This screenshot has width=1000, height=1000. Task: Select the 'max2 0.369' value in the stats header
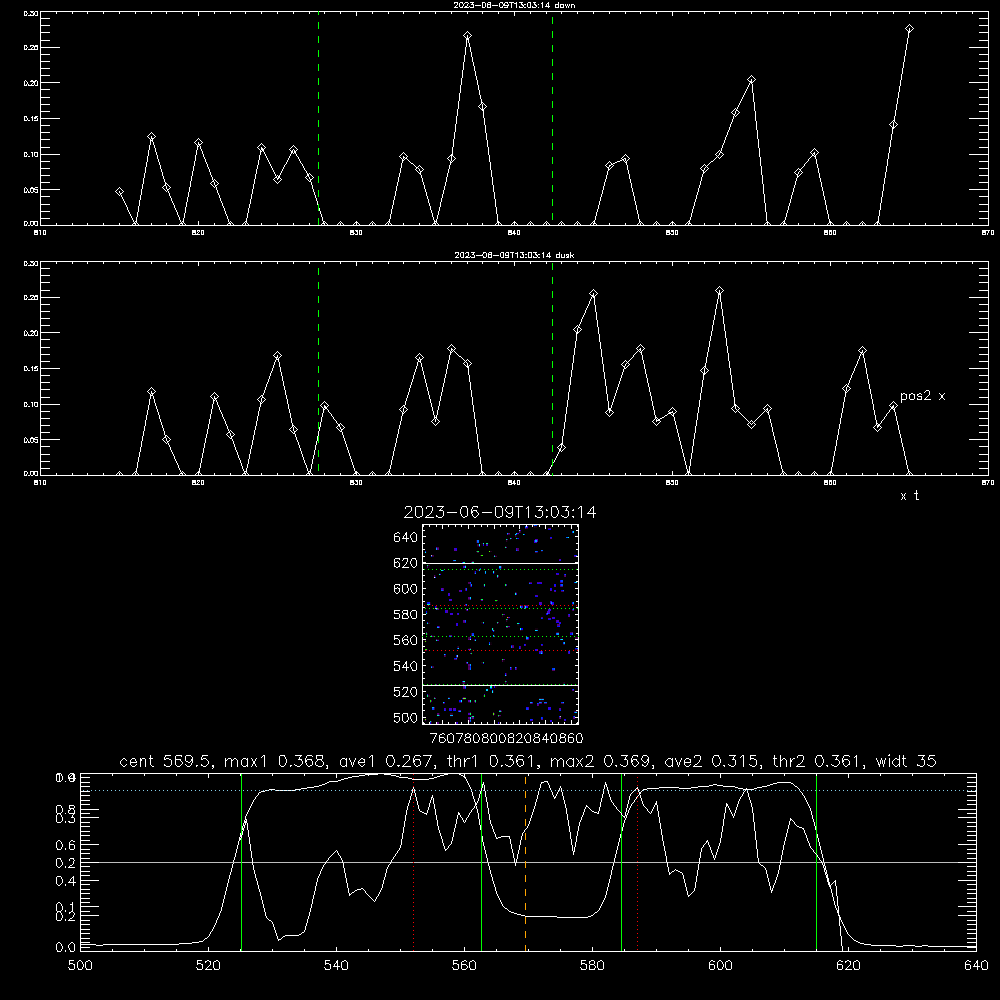click(x=603, y=761)
